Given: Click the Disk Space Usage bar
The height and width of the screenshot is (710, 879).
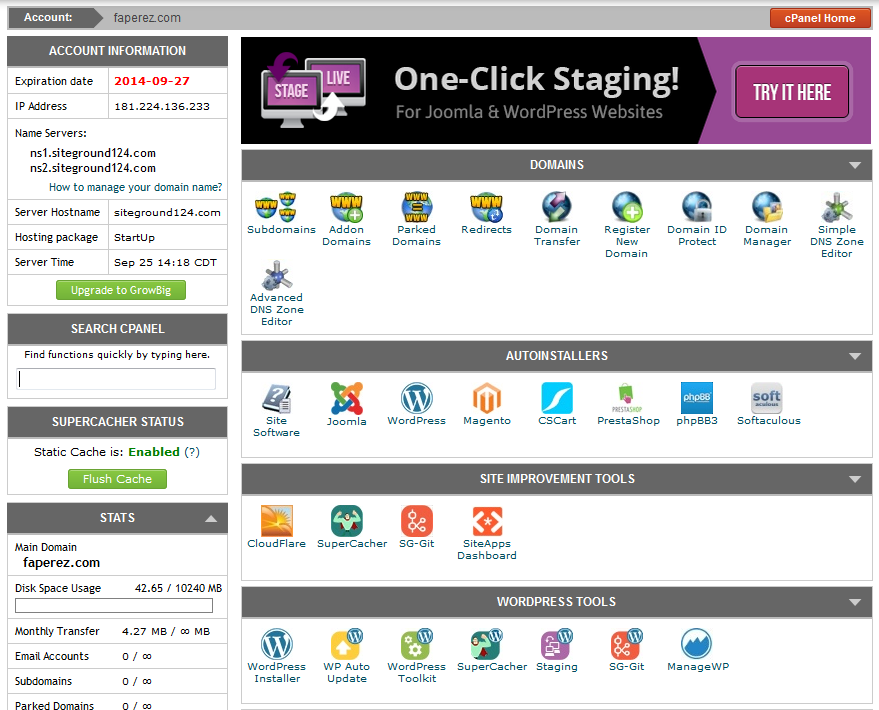Looking at the screenshot, I should coord(114,605).
